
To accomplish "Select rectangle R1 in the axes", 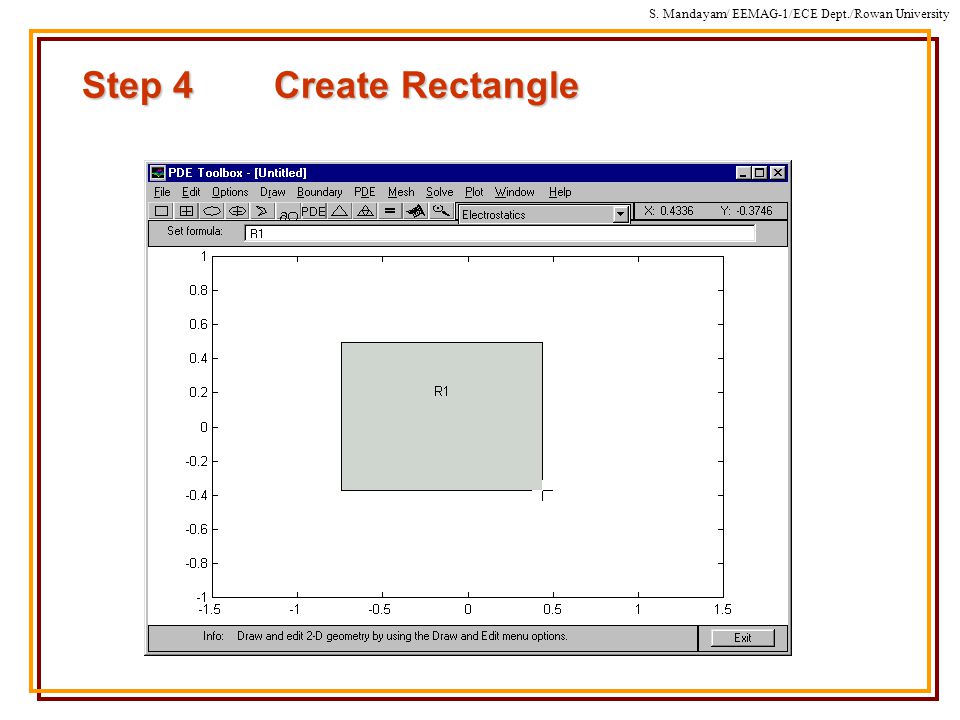I will click(441, 416).
